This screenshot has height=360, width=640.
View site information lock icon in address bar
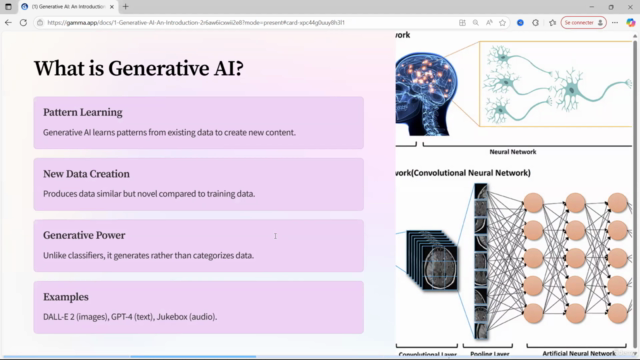(40, 22)
